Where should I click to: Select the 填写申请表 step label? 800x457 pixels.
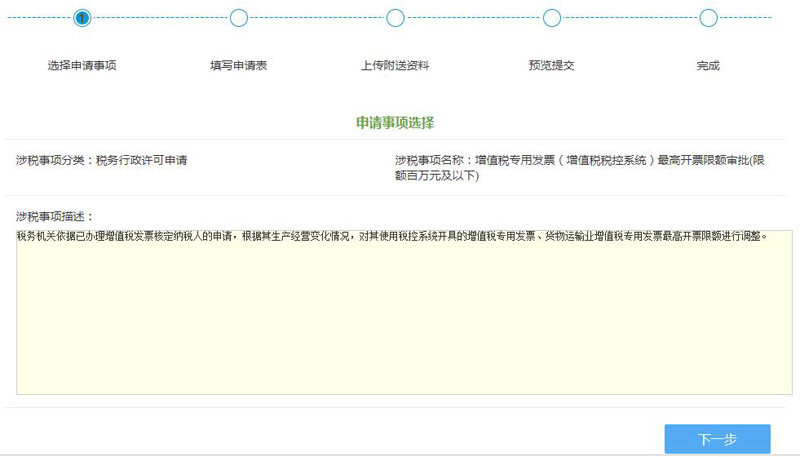(x=239, y=65)
